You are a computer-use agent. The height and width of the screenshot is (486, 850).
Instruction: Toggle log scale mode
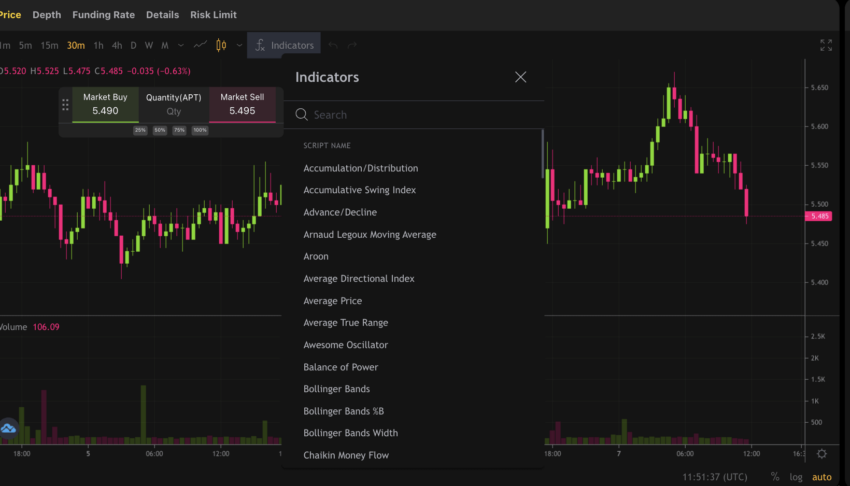coord(796,477)
